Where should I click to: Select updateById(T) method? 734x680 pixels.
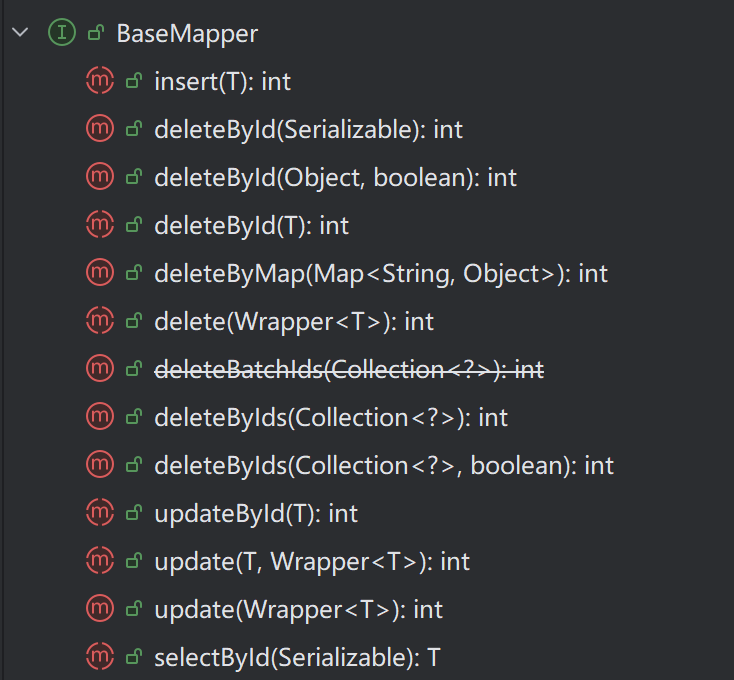coord(255,513)
